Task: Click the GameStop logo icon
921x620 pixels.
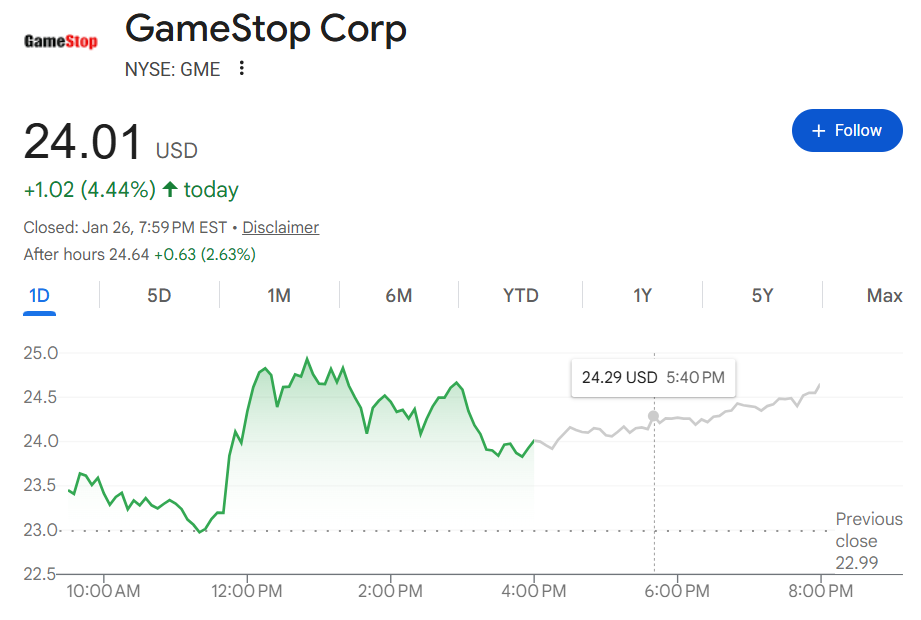Action: tap(61, 42)
